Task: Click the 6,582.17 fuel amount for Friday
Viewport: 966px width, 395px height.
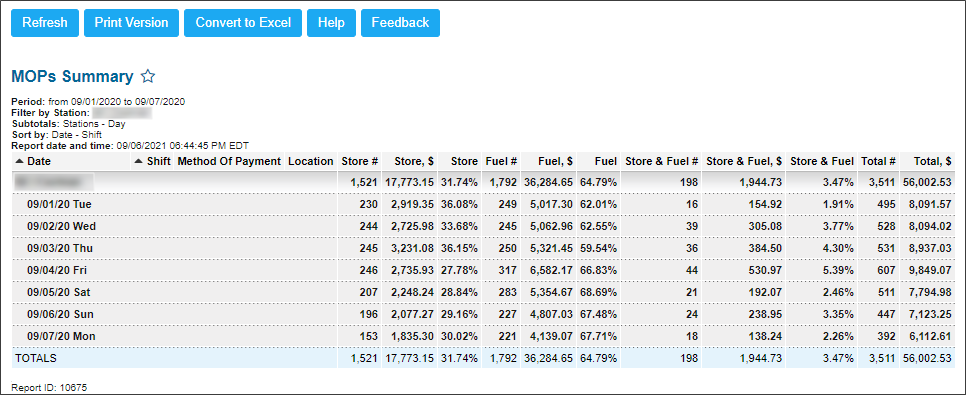Action: coord(552,271)
